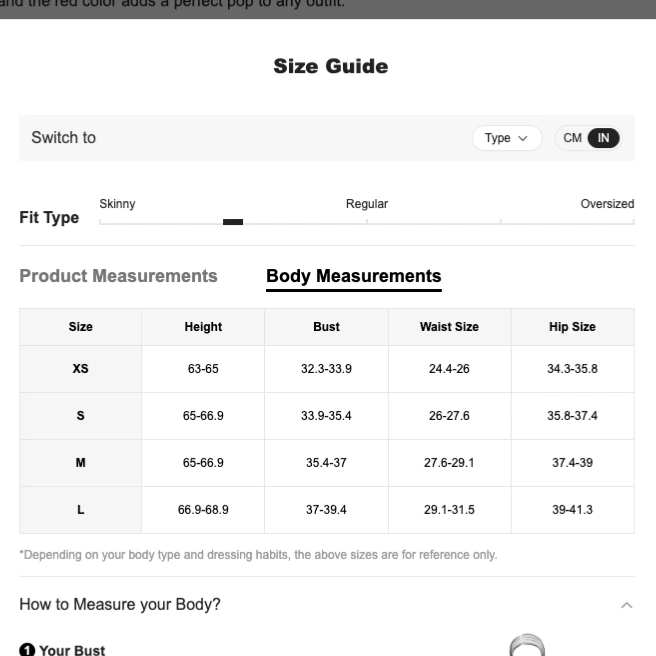The height and width of the screenshot is (656, 656).
Task: Select the M size row
Action: (327, 463)
